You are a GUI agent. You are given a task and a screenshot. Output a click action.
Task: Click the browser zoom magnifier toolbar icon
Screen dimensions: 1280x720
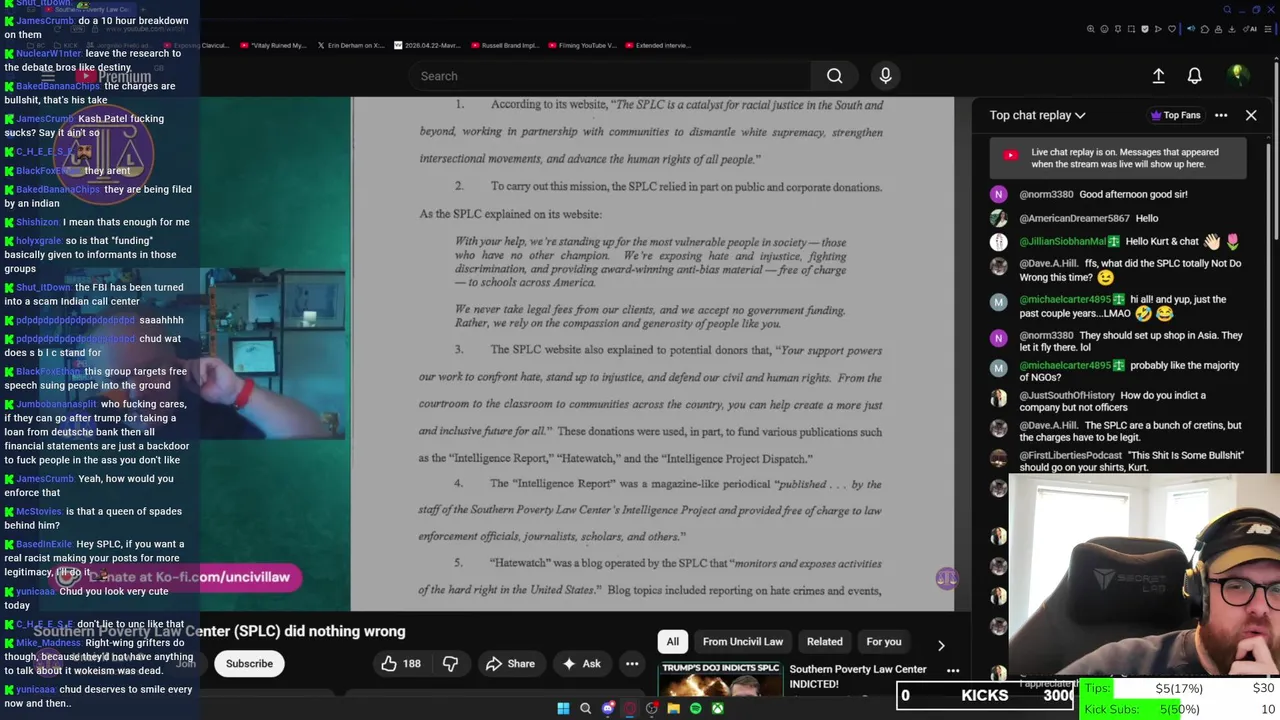coord(1091,29)
